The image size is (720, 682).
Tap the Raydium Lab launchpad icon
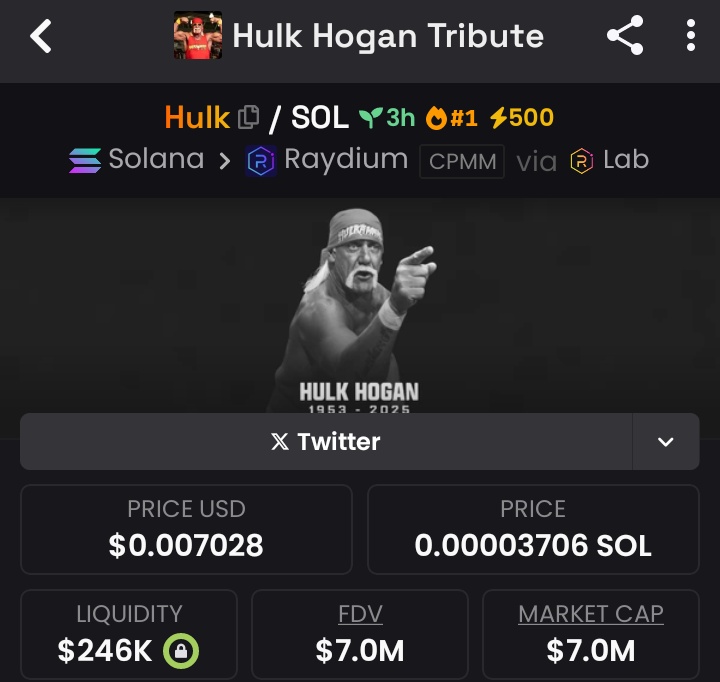point(582,161)
